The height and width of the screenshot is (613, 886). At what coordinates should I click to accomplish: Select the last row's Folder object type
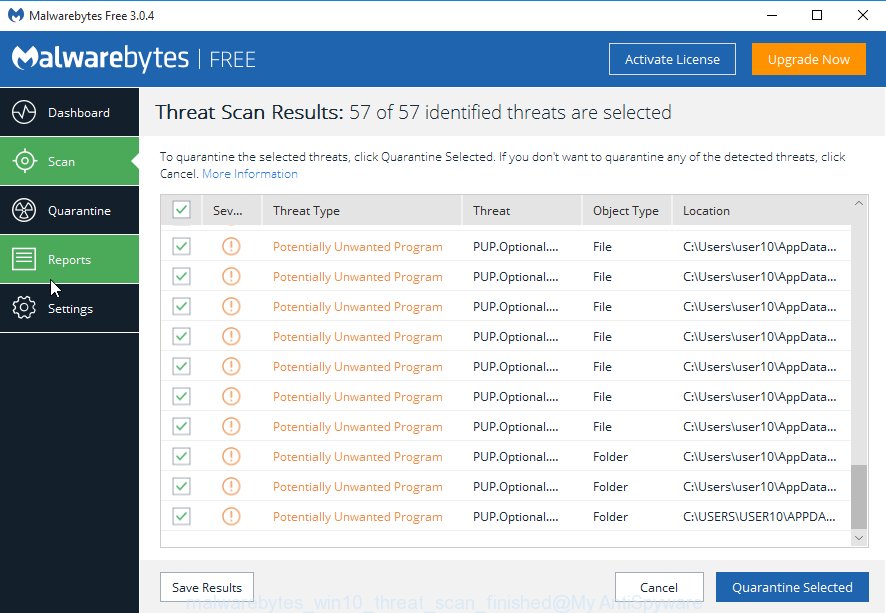pos(610,516)
